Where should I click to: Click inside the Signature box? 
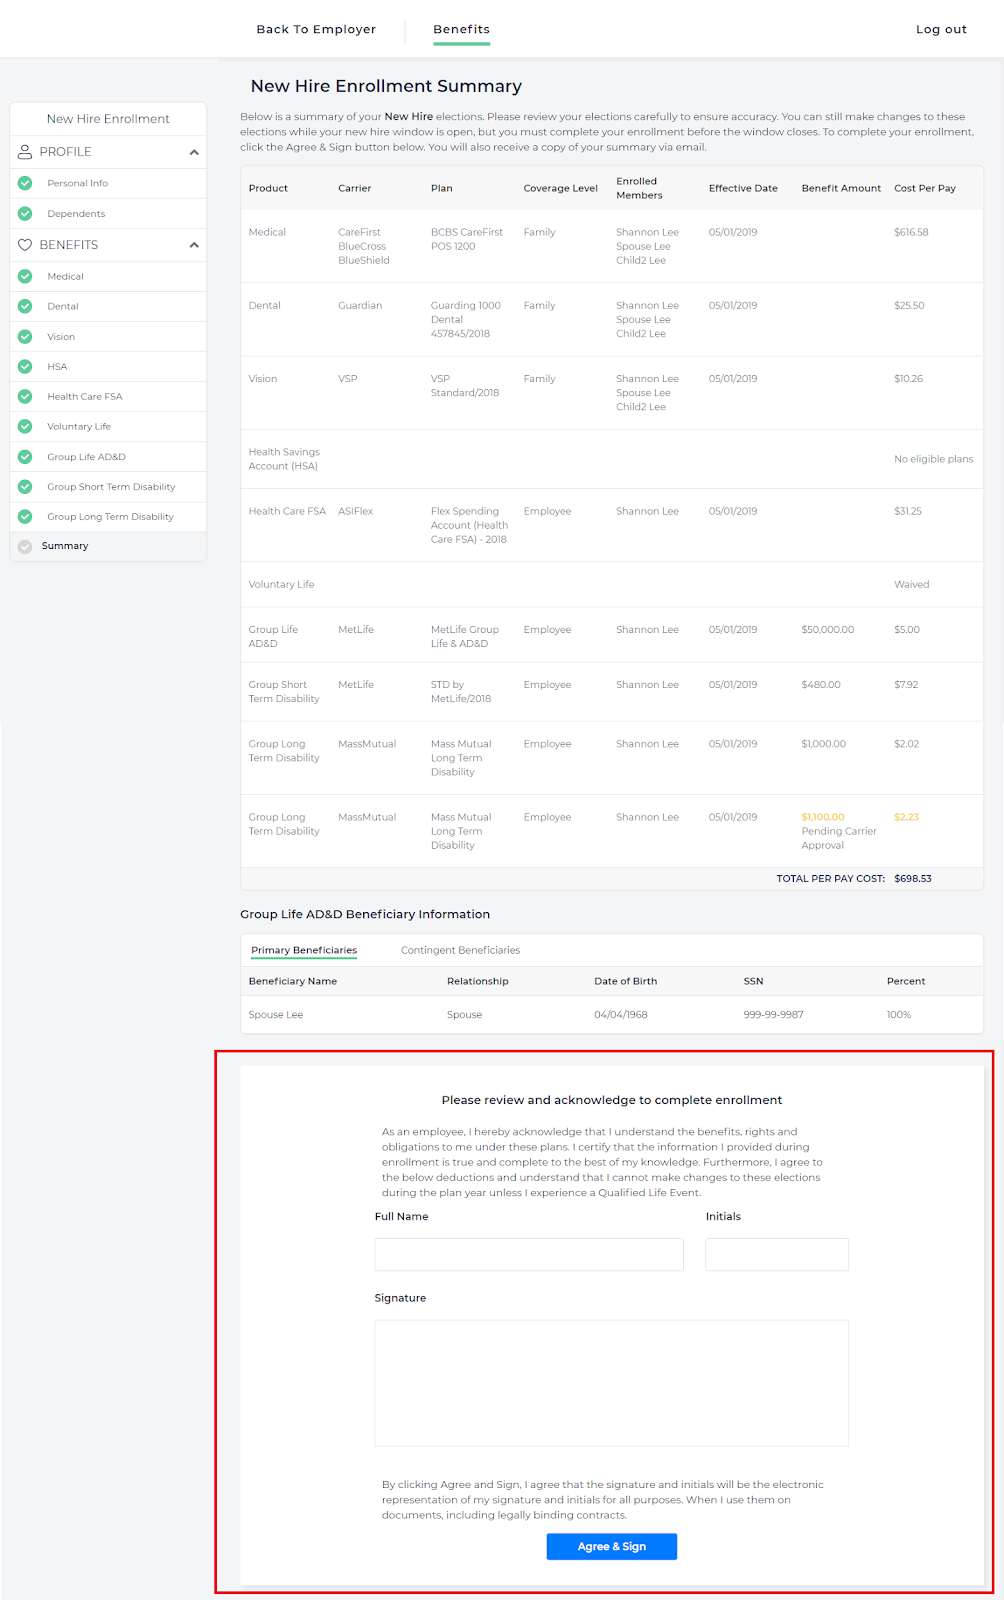[611, 1382]
